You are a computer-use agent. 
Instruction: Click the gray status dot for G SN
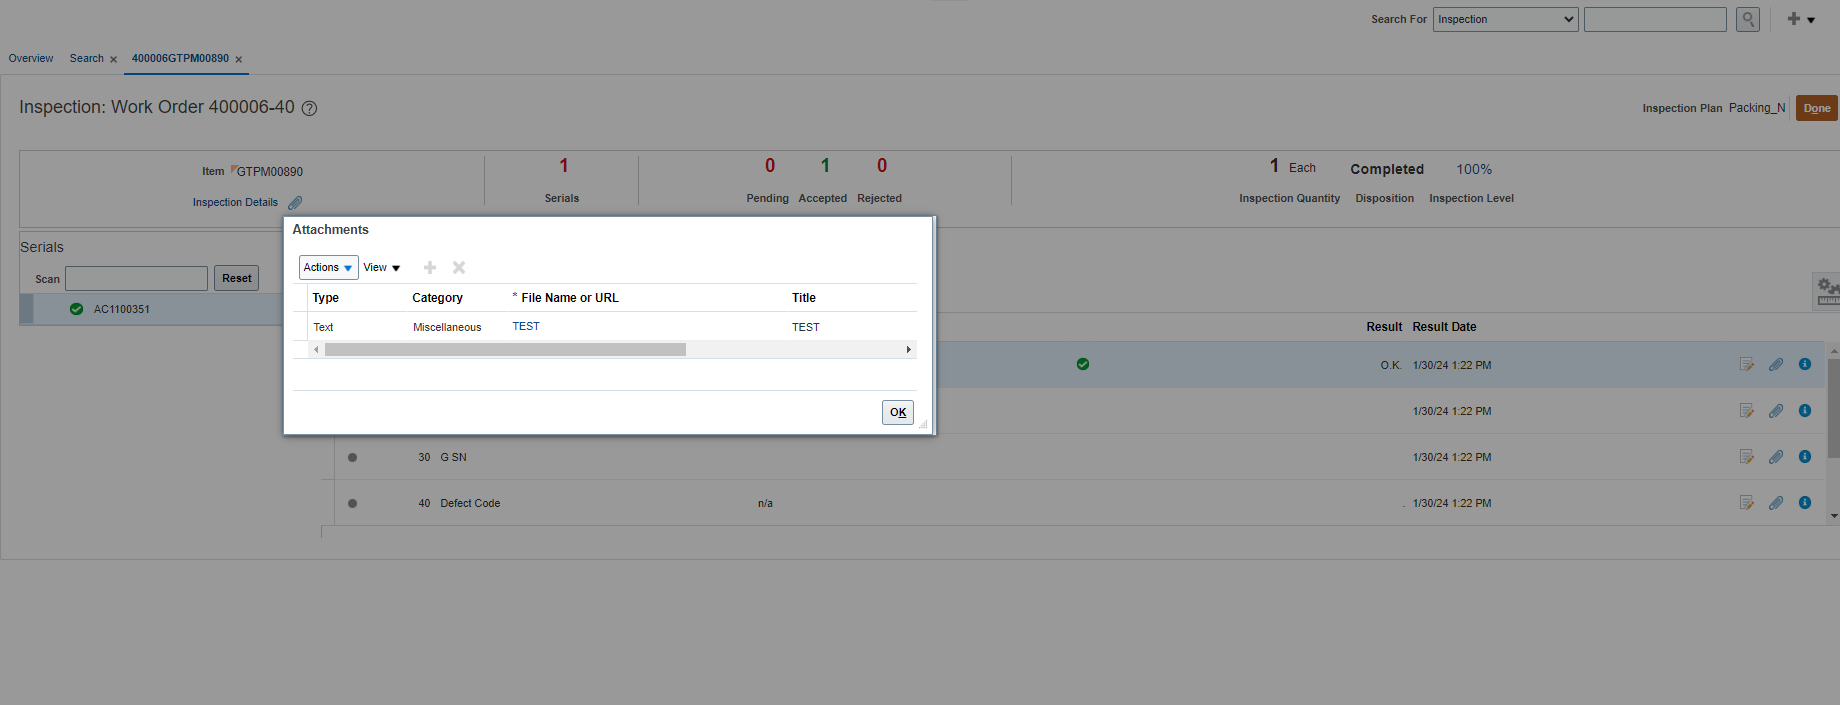click(352, 458)
